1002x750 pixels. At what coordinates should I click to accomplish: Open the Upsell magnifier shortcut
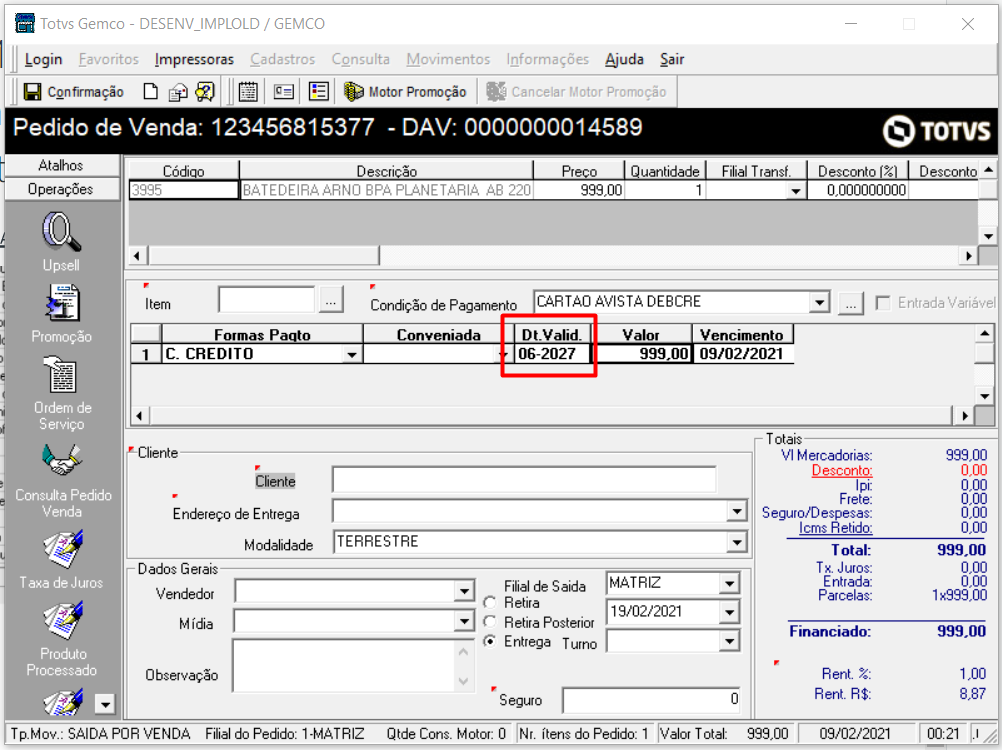point(61,232)
